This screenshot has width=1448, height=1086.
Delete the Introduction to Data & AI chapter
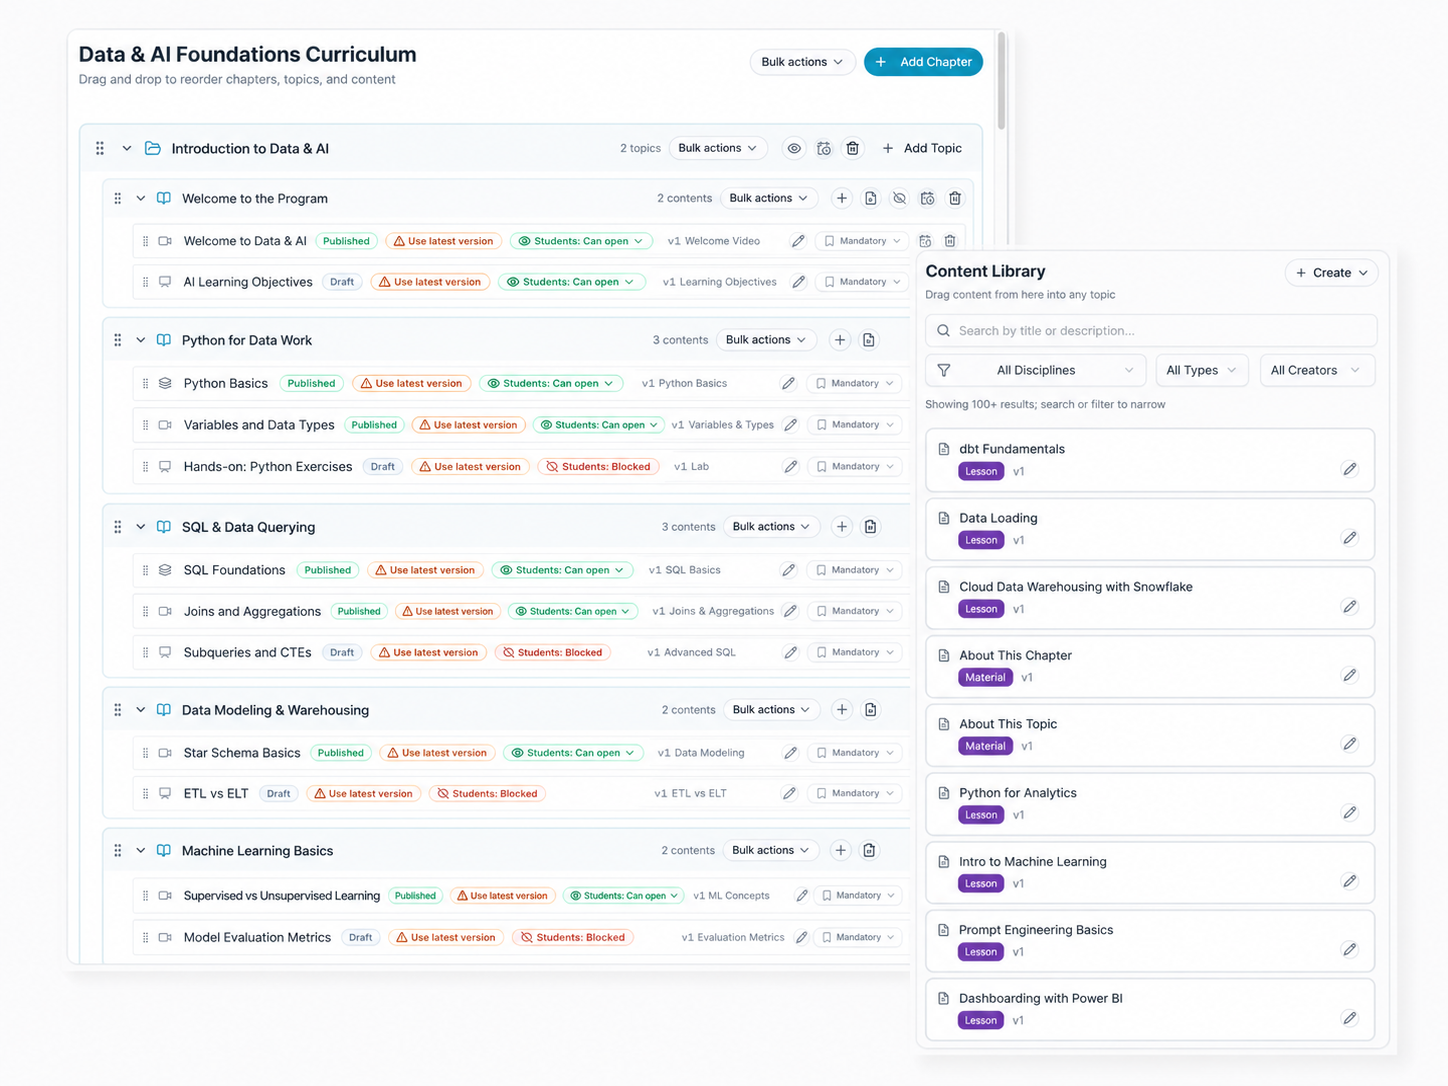(x=853, y=148)
